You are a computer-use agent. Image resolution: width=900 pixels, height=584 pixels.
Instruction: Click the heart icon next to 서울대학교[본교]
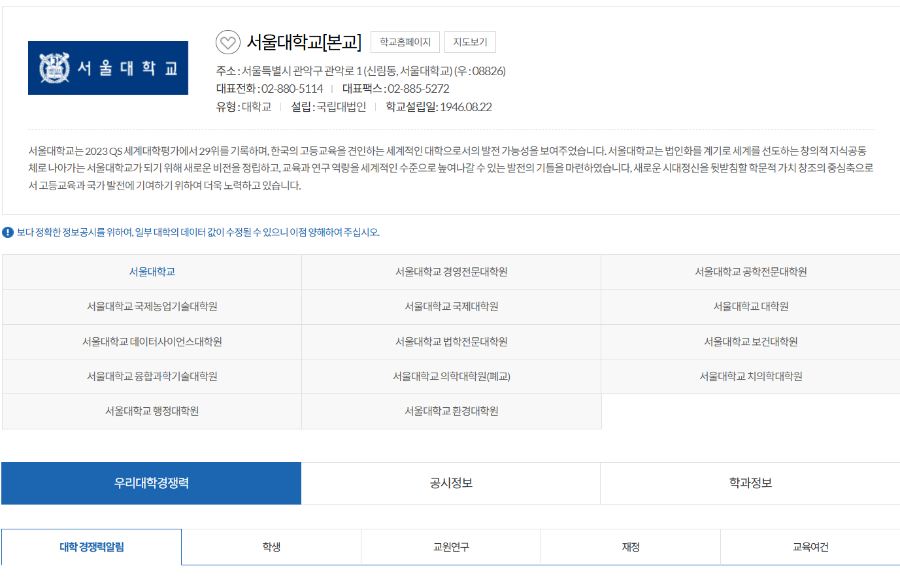(x=228, y=42)
